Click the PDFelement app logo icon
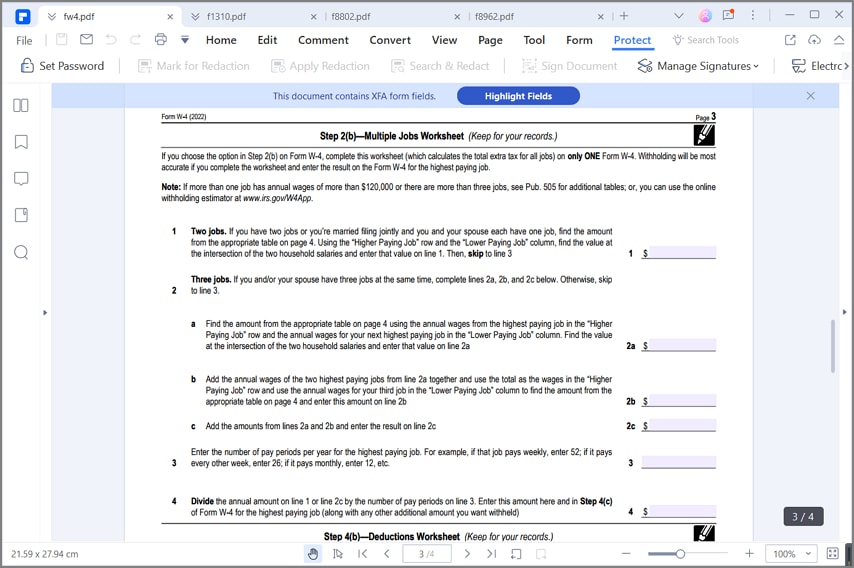This screenshot has width=854, height=568. point(22,16)
